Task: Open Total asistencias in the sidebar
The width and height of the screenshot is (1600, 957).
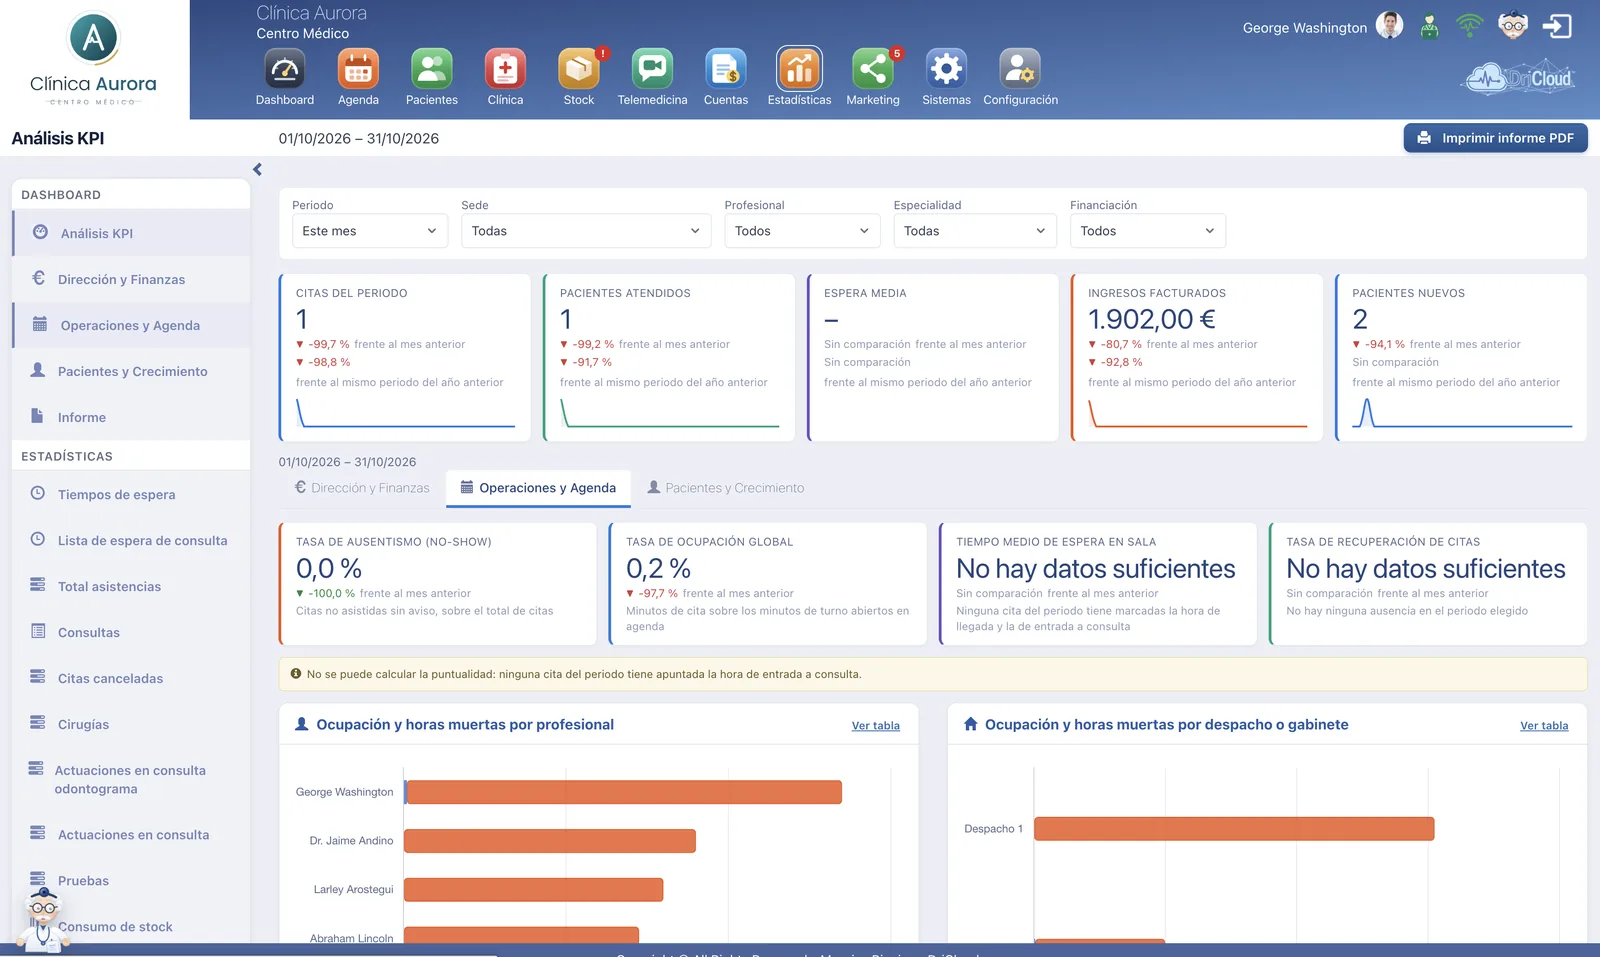Action: tap(132, 586)
